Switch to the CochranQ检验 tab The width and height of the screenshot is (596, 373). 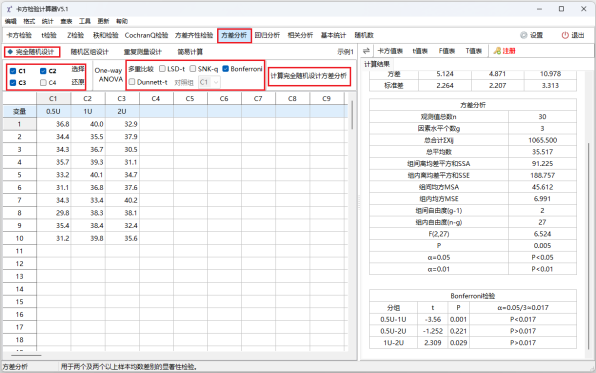(146, 35)
